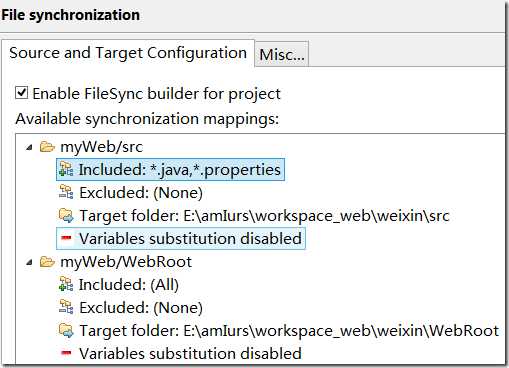This screenshot has height=368, width=509.
Task: Select the myWeb/WebRoot mapping label
Action: [126, 262]
